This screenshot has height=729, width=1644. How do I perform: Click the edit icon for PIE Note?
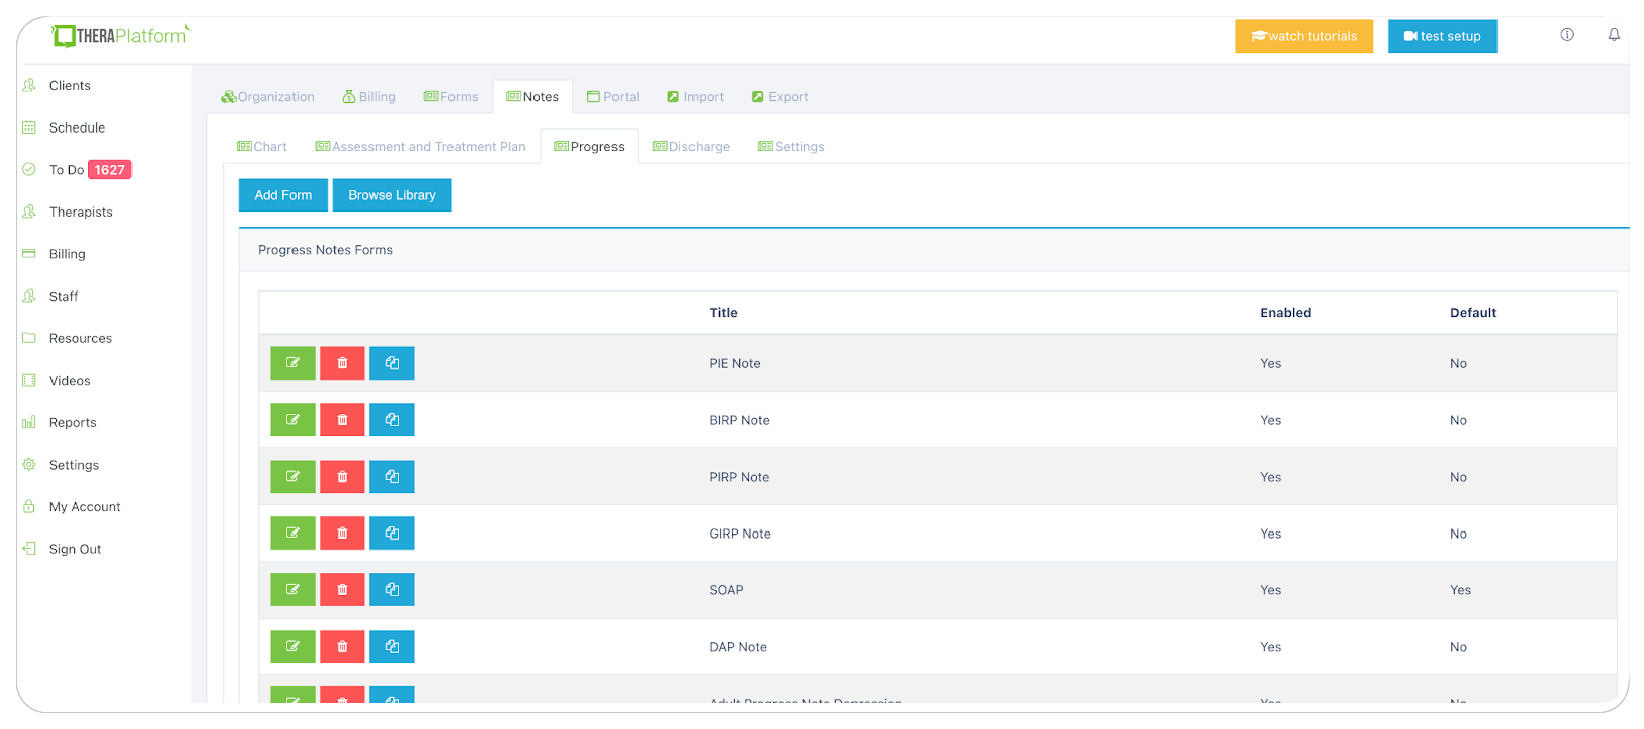click(292, 363)
